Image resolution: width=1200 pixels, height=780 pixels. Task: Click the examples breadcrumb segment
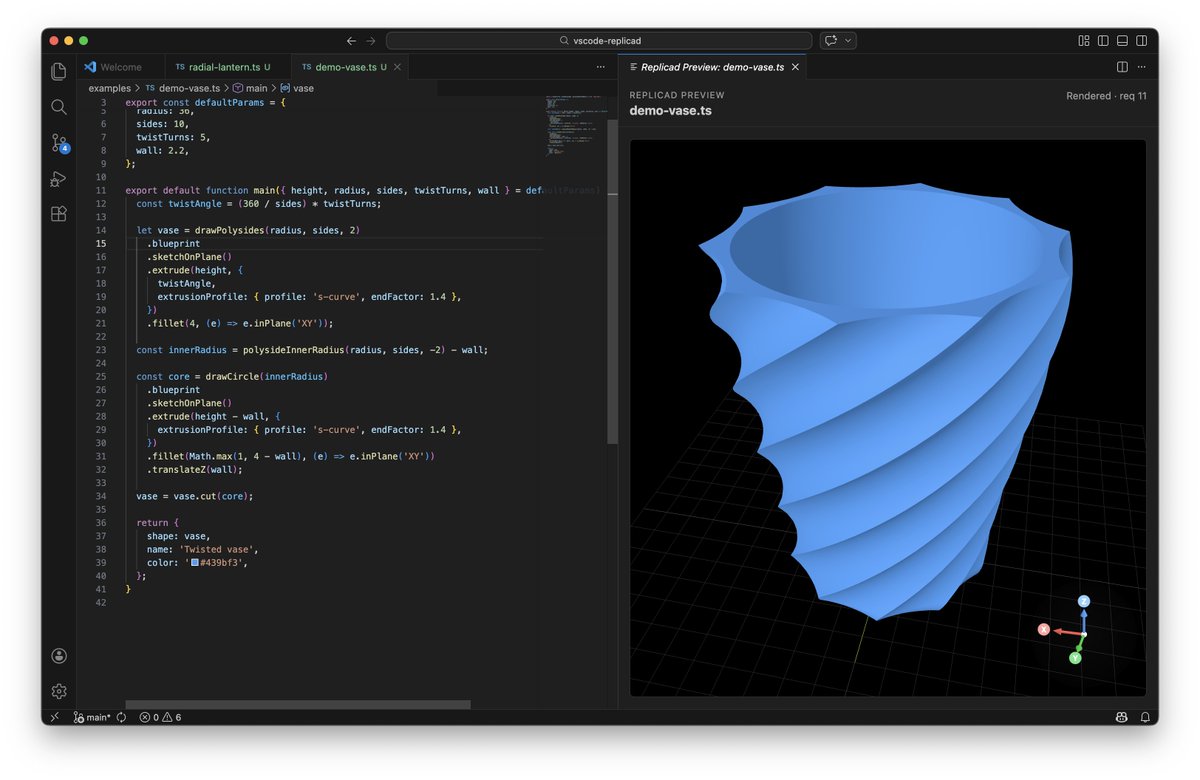[110, 88]
